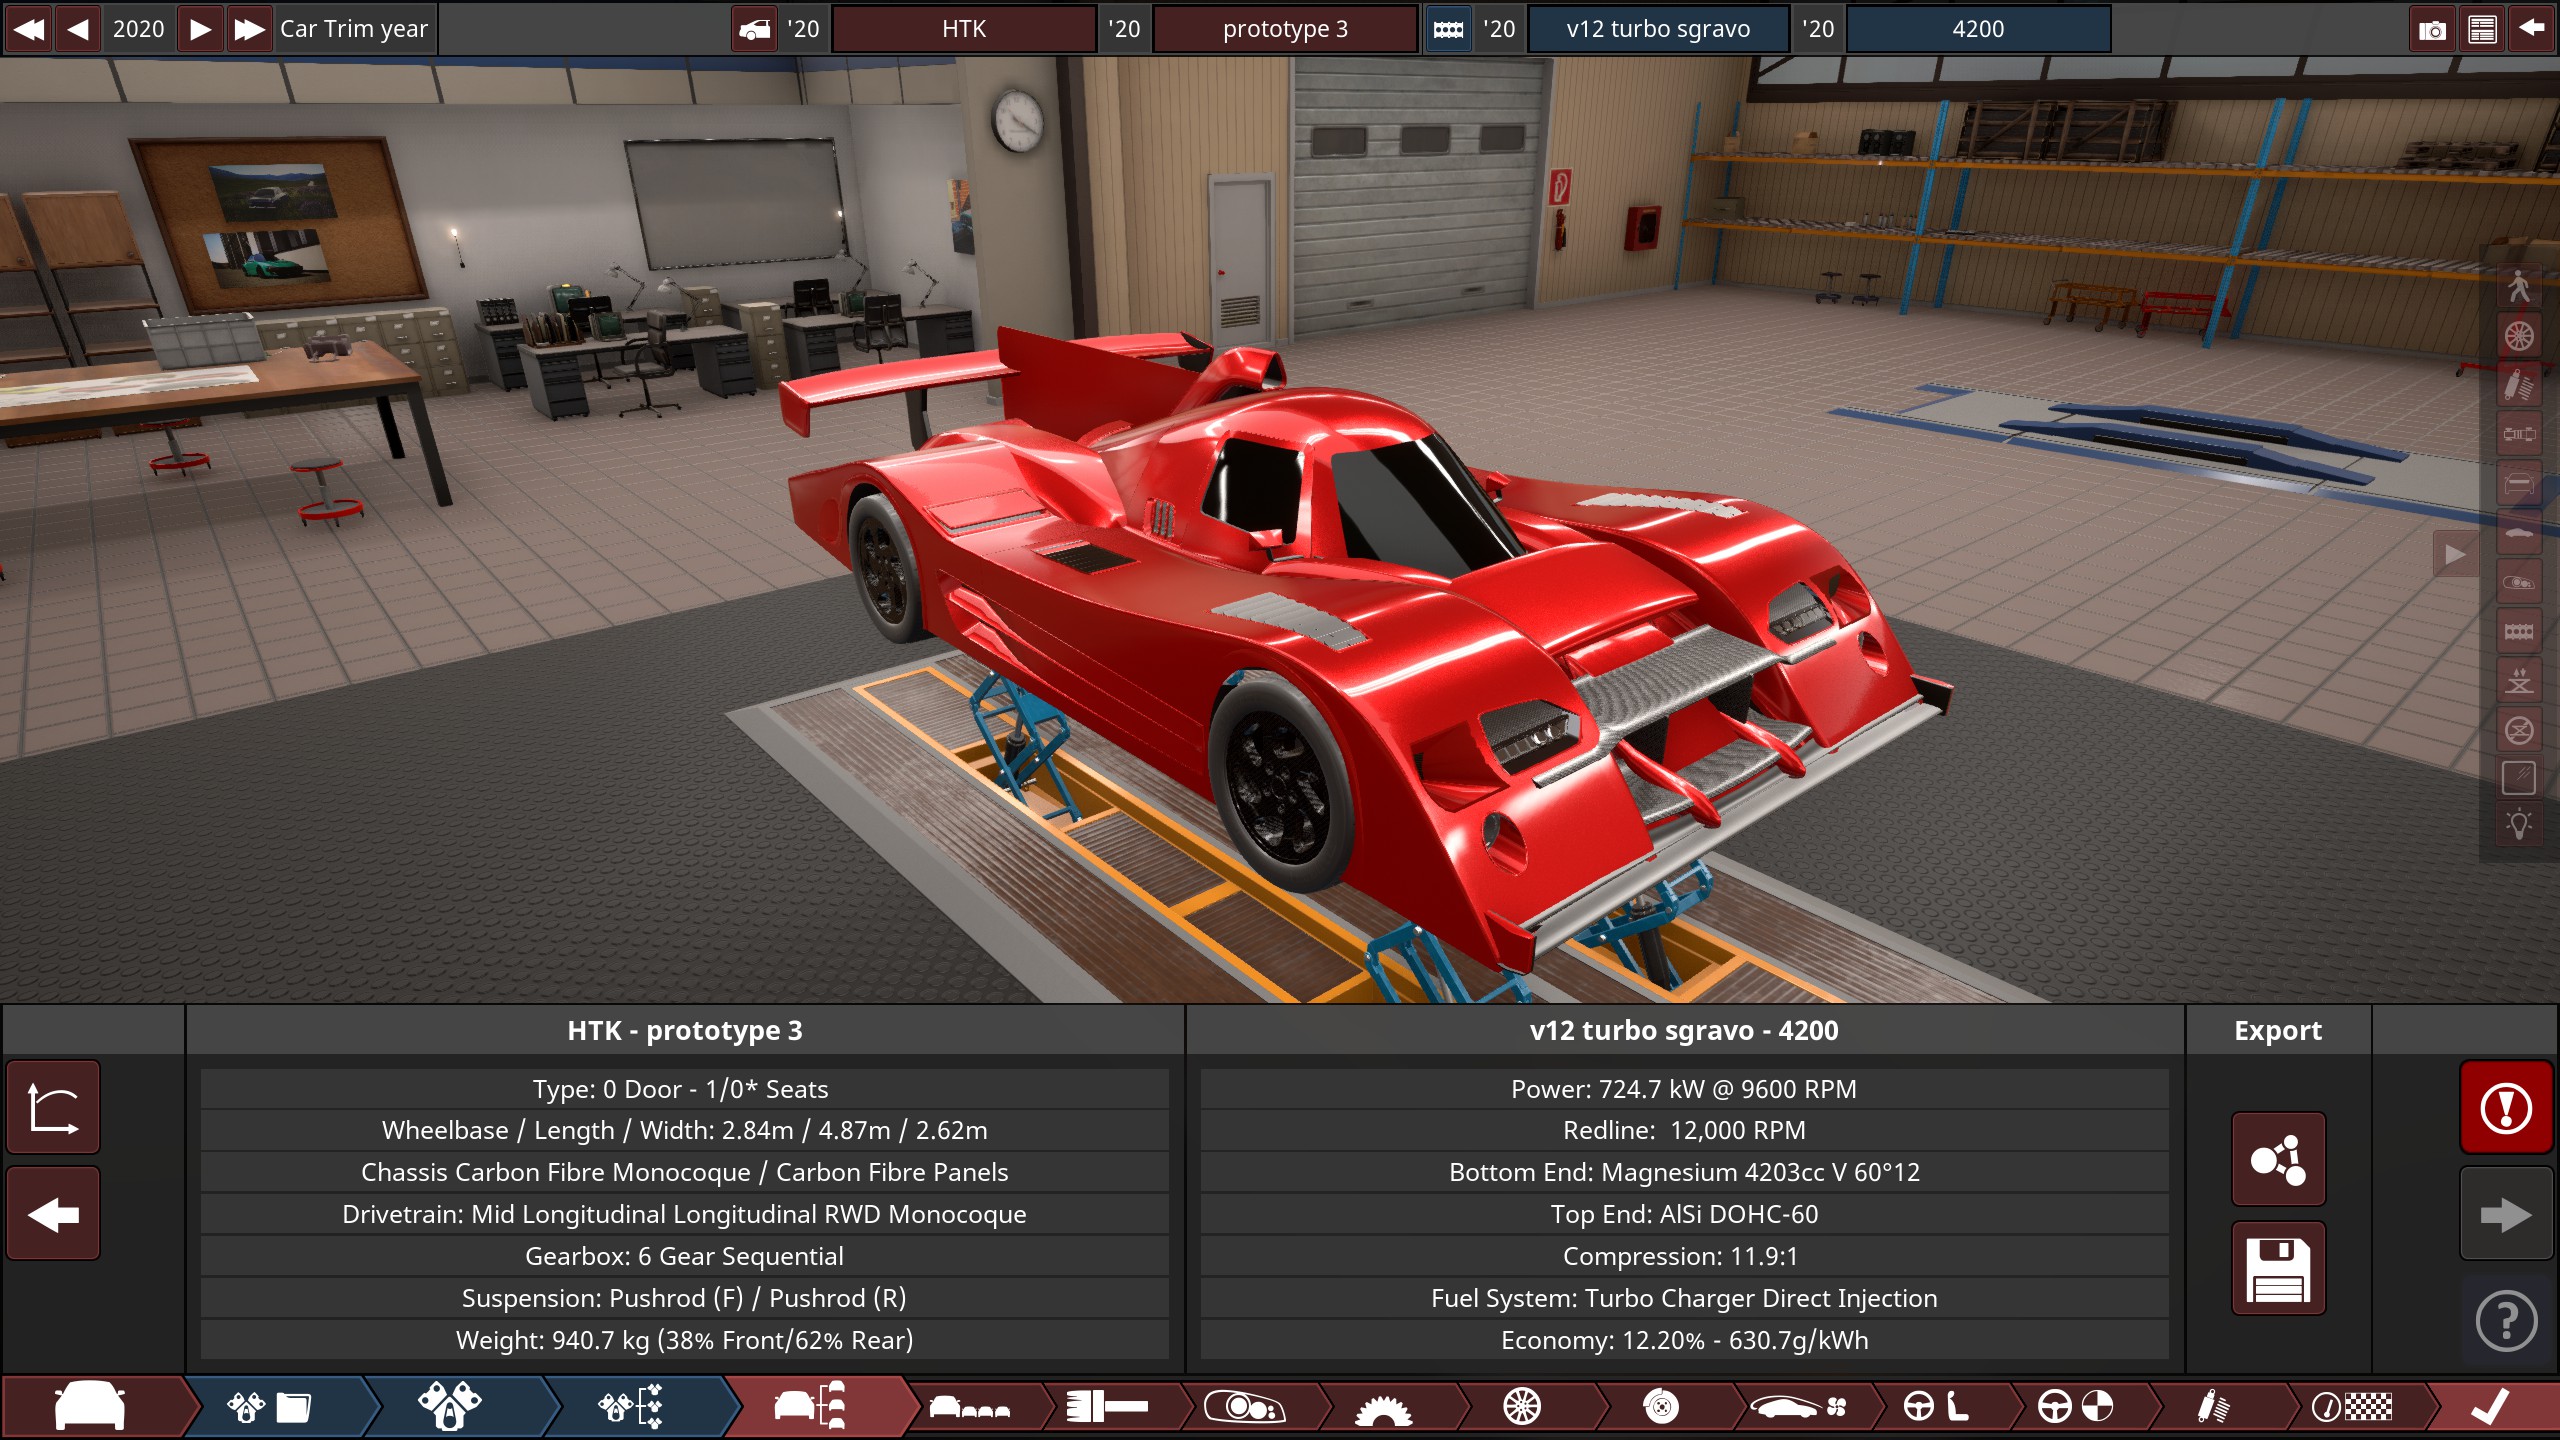Toggle drivetrain axle view in right sidebar

tap(2519, 434)
